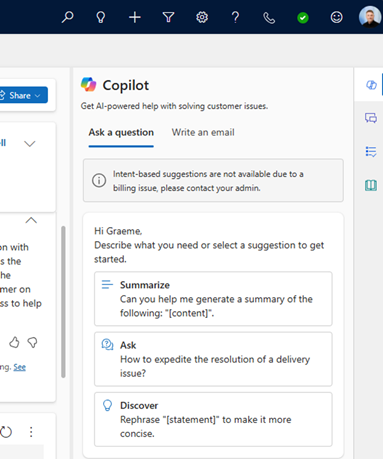Viewport: 383px width, 459px height.
Task: Open the phone dialer icon
Action: pos(269,18)
